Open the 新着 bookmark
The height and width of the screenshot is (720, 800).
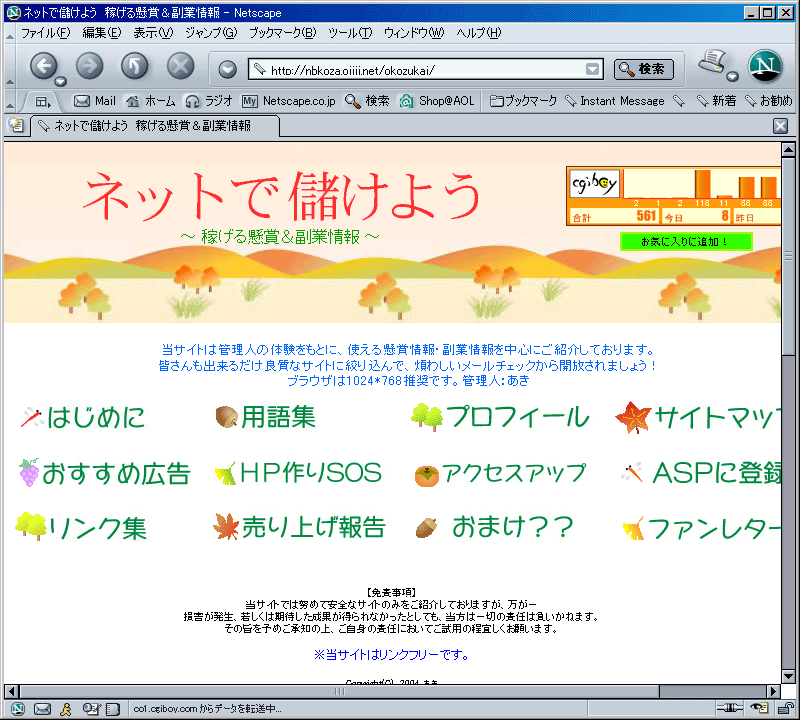716,101
